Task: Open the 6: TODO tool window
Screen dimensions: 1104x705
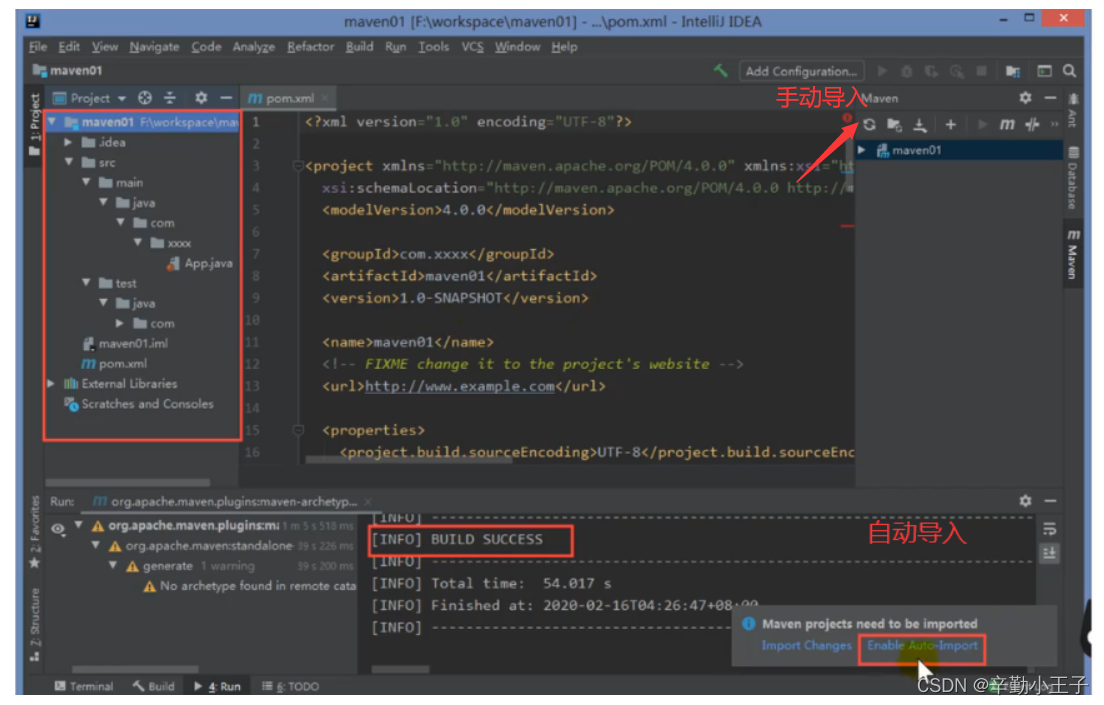Action: 291,686
